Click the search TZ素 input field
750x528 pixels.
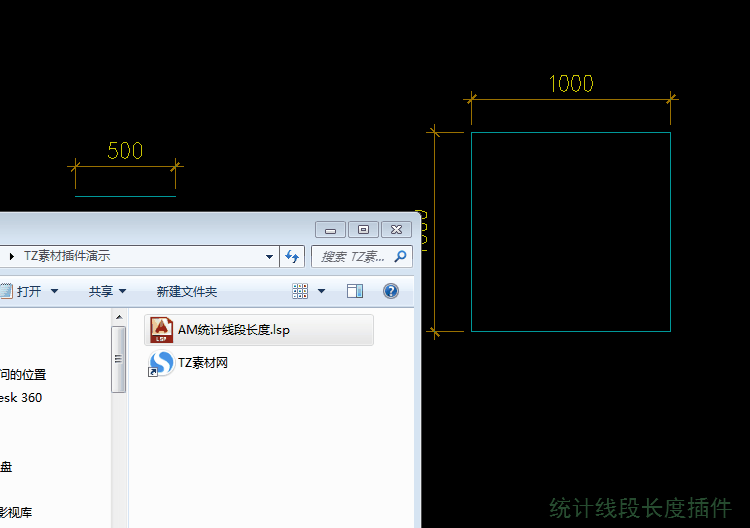352,257
